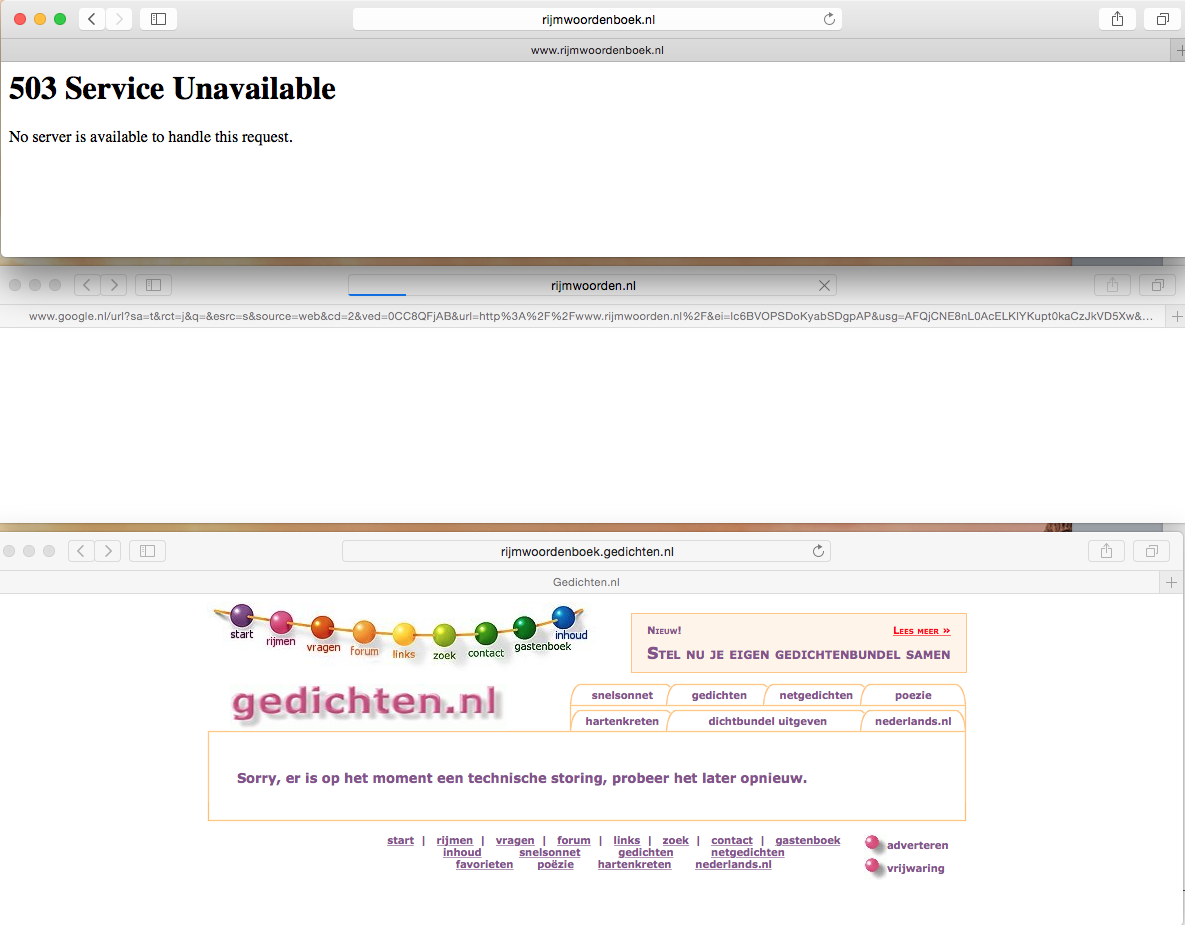Go back in the rijmwoordenboek.nl window
1185x925 pixels.
pos(92,20)
